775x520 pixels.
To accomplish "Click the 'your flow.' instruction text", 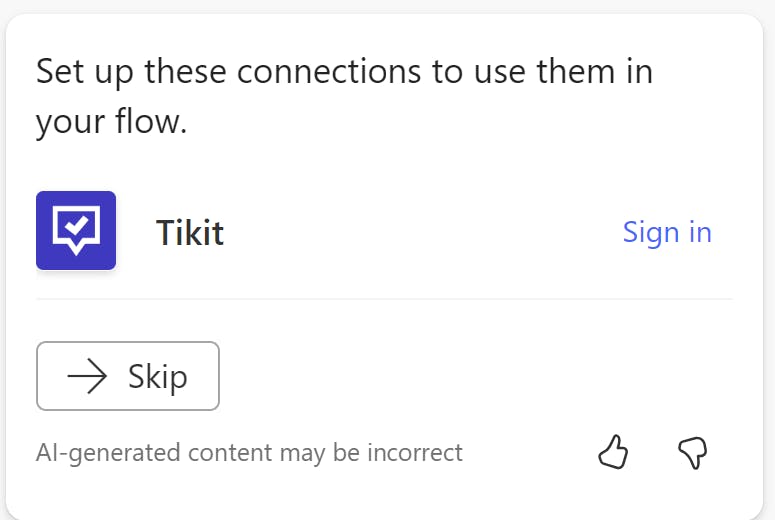I will click(112, 123).
